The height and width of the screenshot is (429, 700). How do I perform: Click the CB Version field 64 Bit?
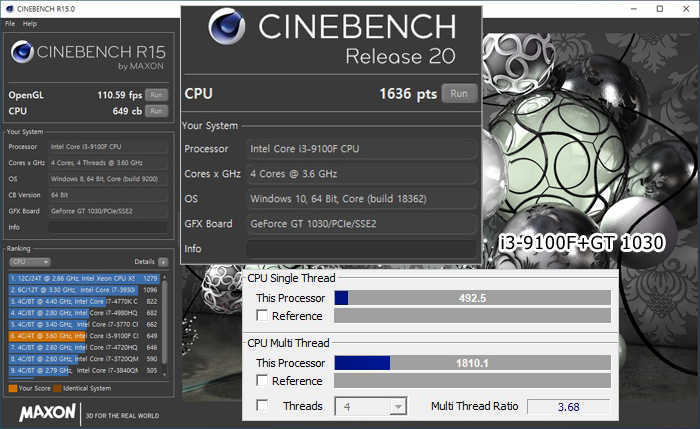click(x=108, y=195)
